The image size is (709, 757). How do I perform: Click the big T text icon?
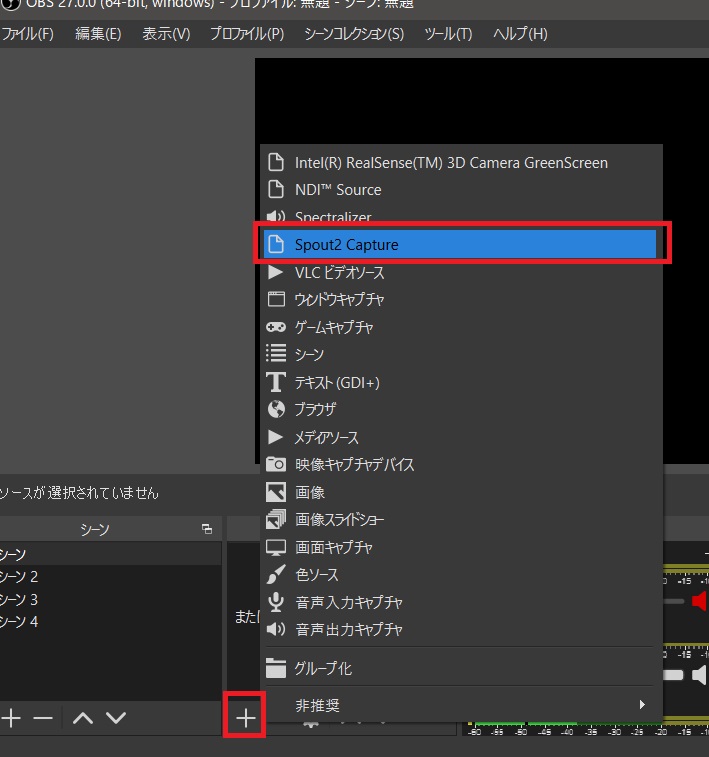coord(276,382)
